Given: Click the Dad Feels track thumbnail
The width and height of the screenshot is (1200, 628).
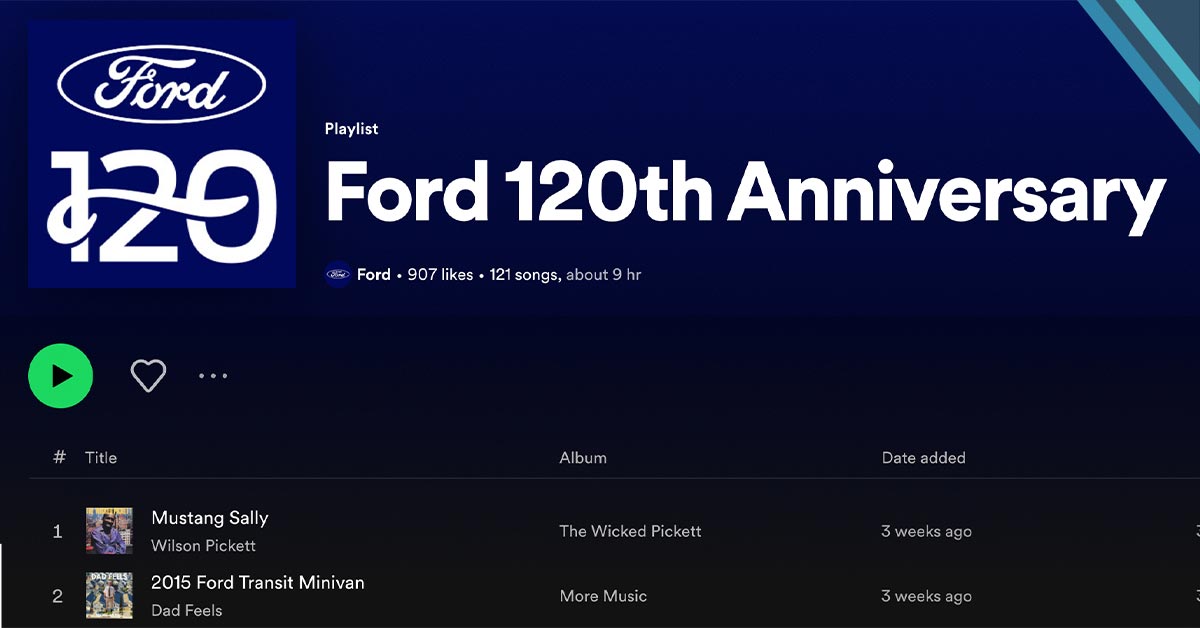Looking at the screenshot, I should click(x=110, y=595).
